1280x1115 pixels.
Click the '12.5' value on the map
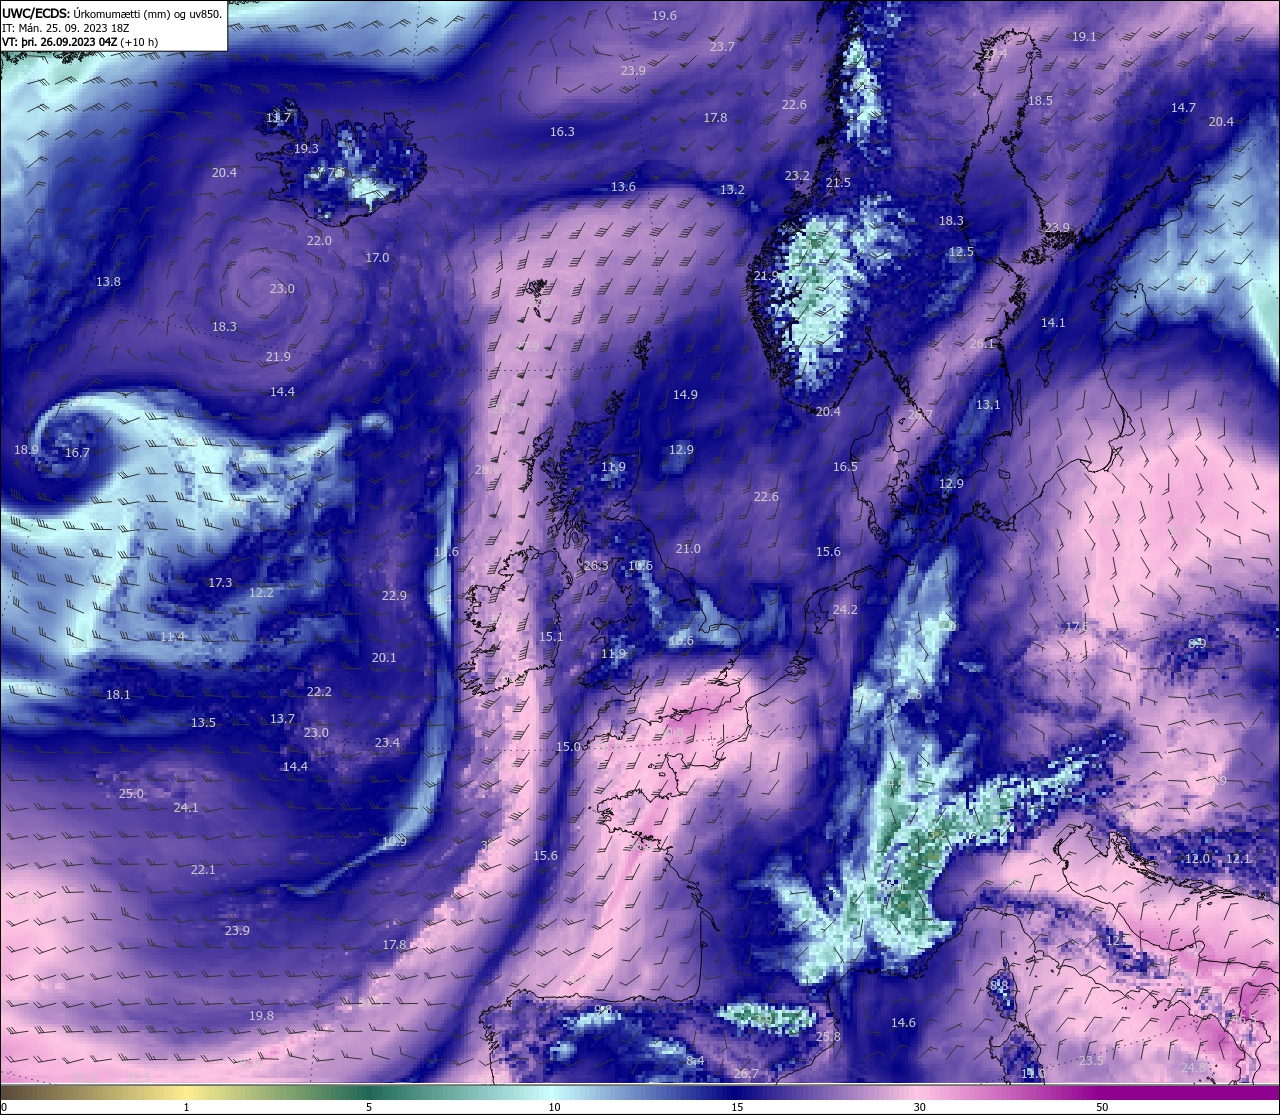(961, 252)
